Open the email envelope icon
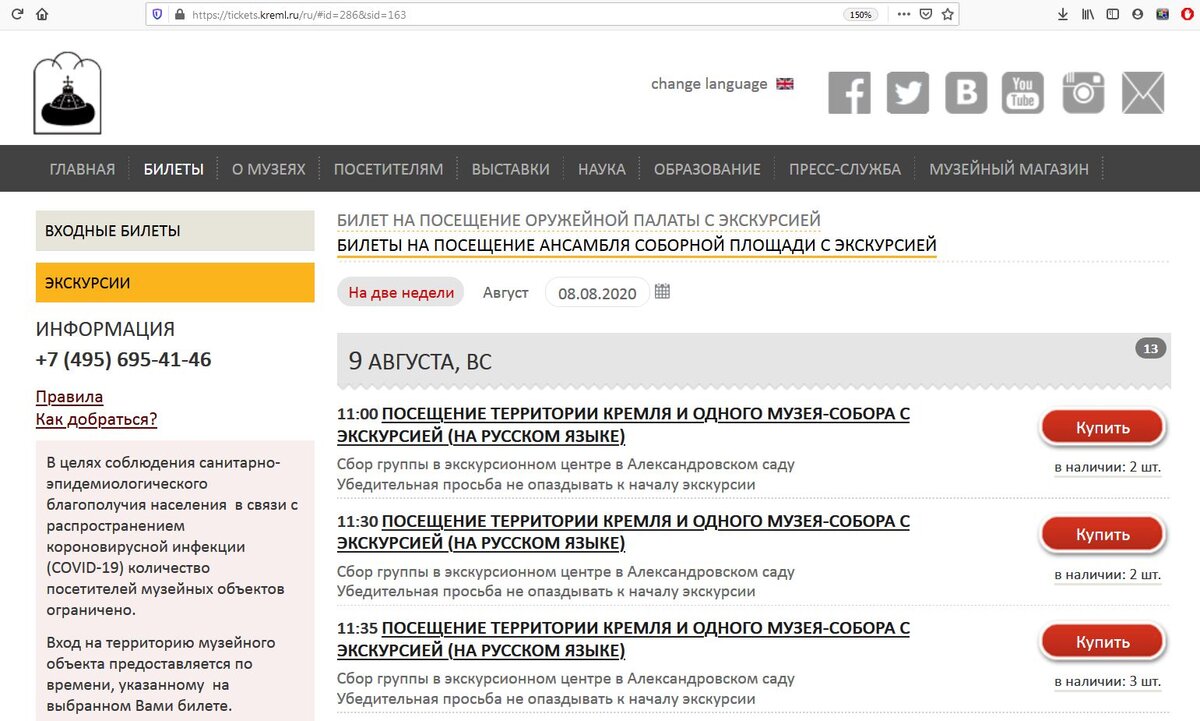Image resolution: width=1200 pixels, height=721 pixels. click(x=1143, y=93)
